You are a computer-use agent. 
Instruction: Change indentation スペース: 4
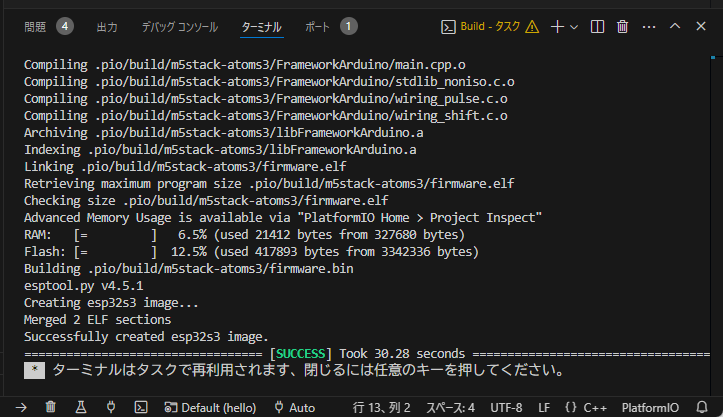tap(450, 408)
